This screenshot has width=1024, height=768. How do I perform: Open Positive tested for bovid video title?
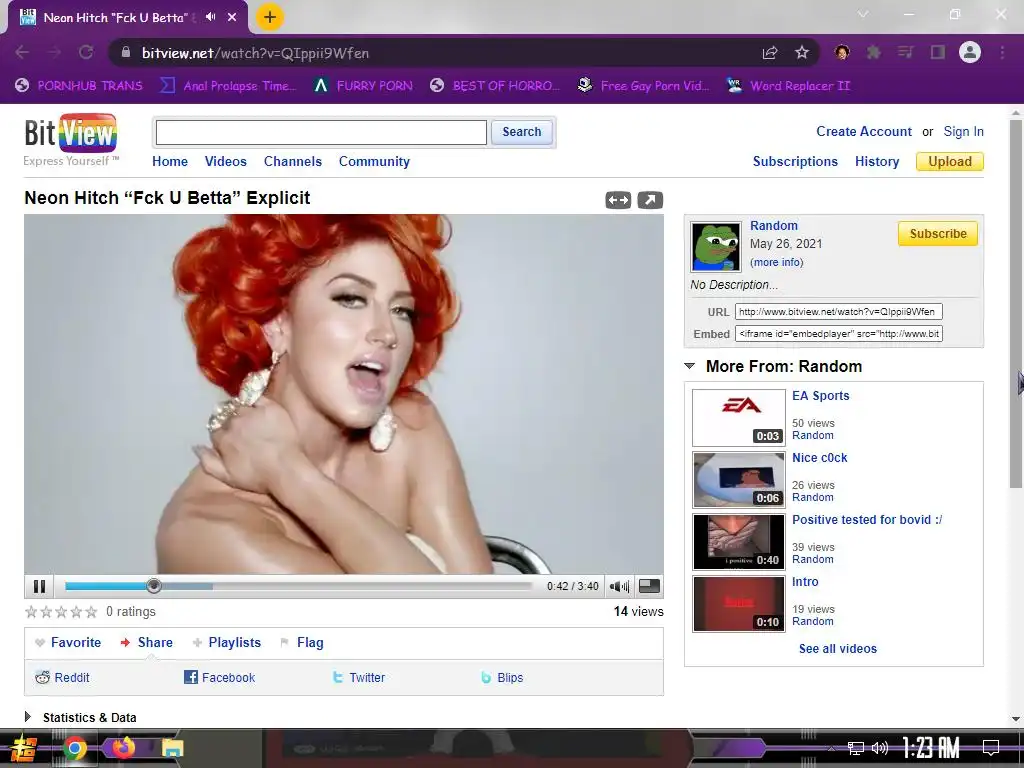[867, 520]
